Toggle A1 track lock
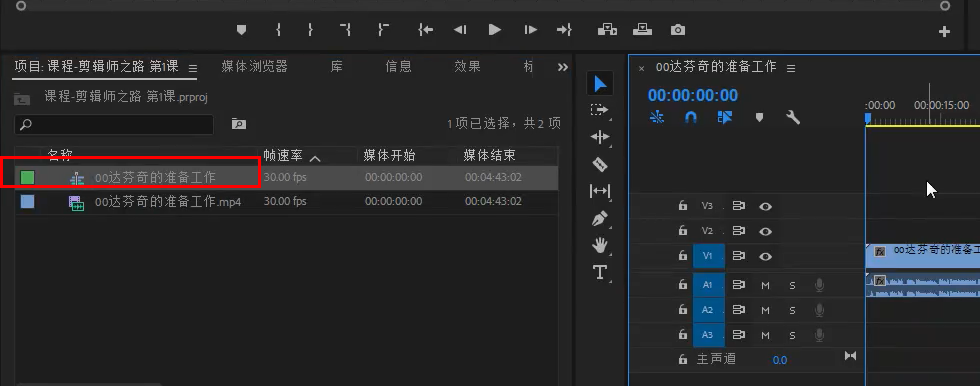The width and height of the screenshot is (980, 386). tap(682, 285)
